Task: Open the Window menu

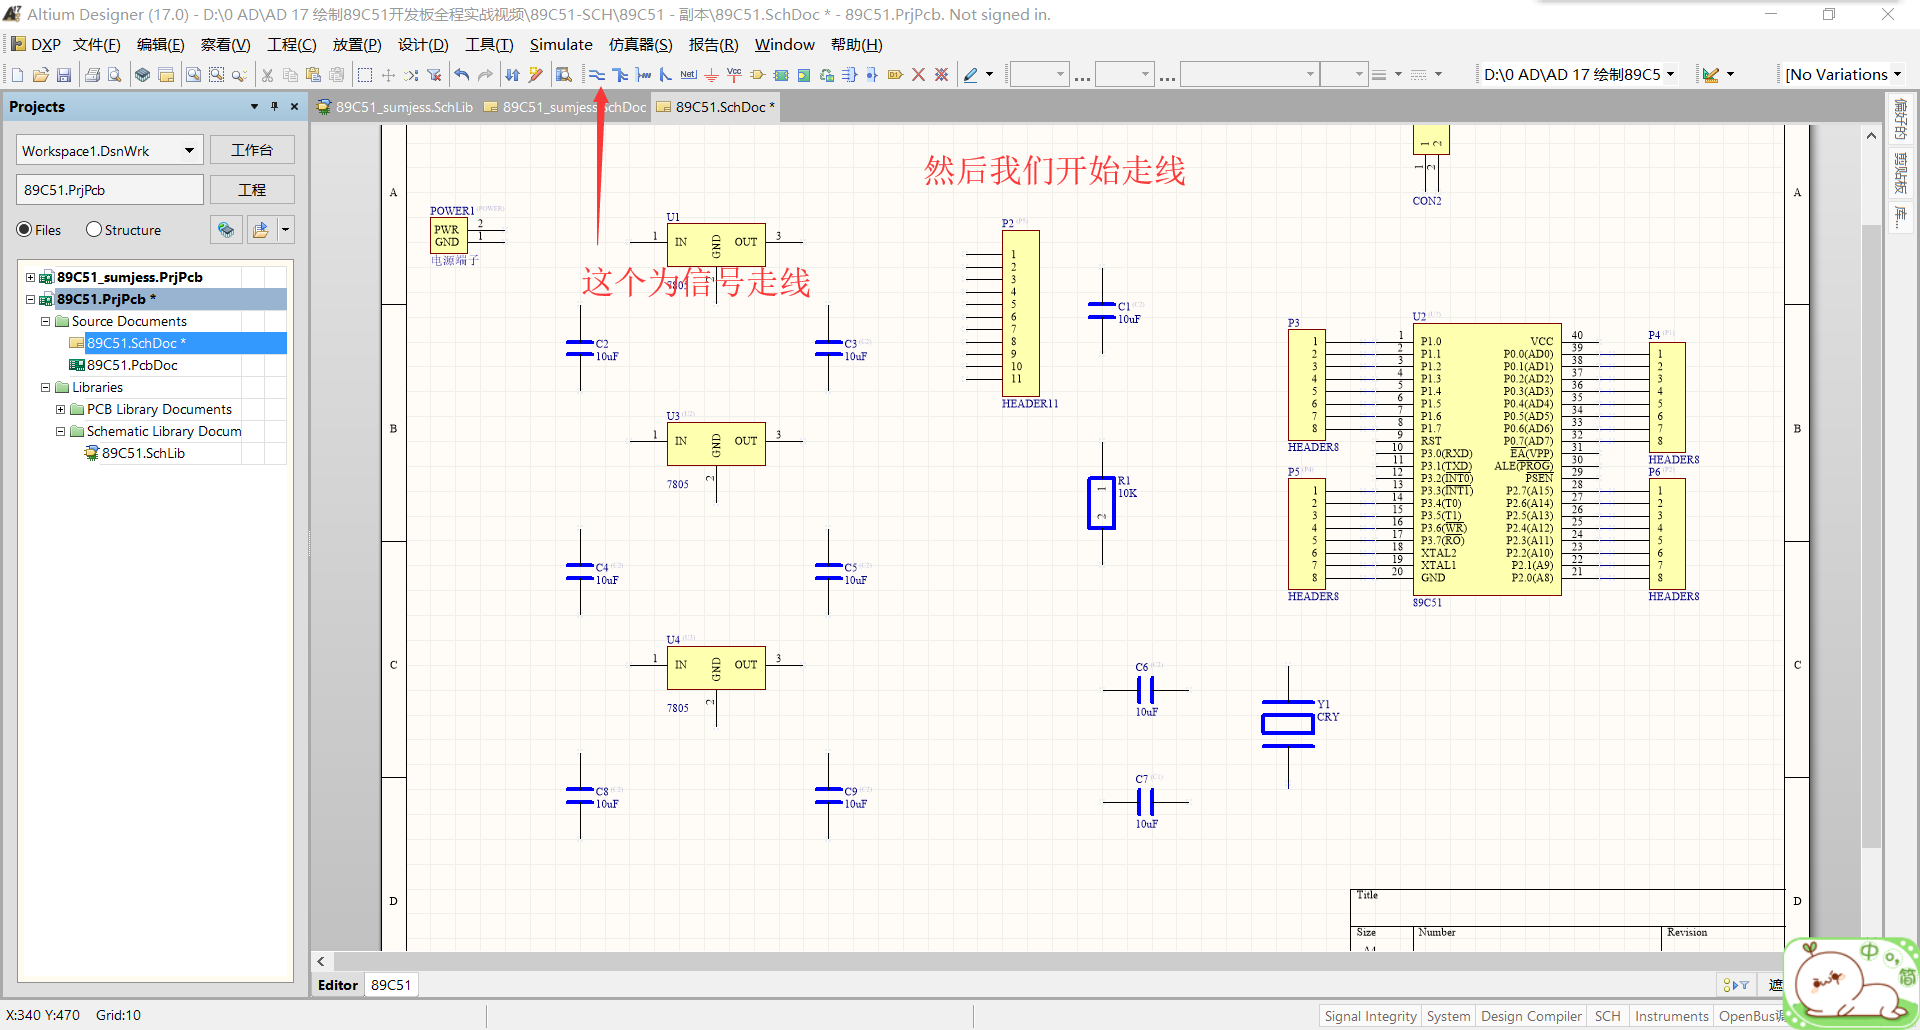Action: (785, 45)
